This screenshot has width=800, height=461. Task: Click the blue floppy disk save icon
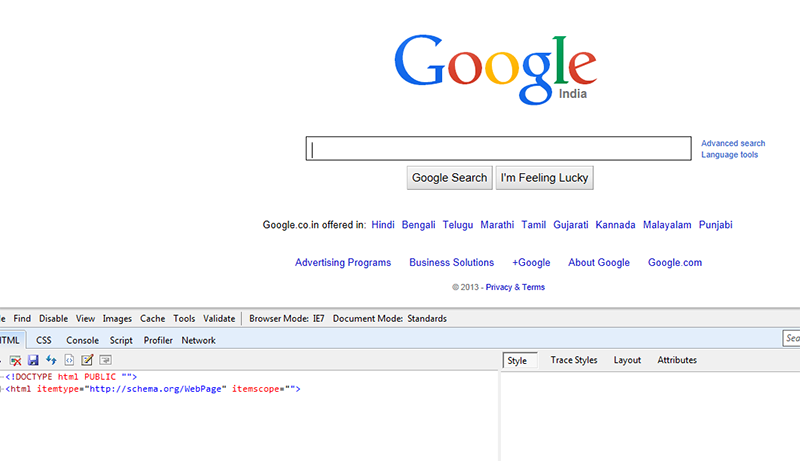[x=33, y=361]
